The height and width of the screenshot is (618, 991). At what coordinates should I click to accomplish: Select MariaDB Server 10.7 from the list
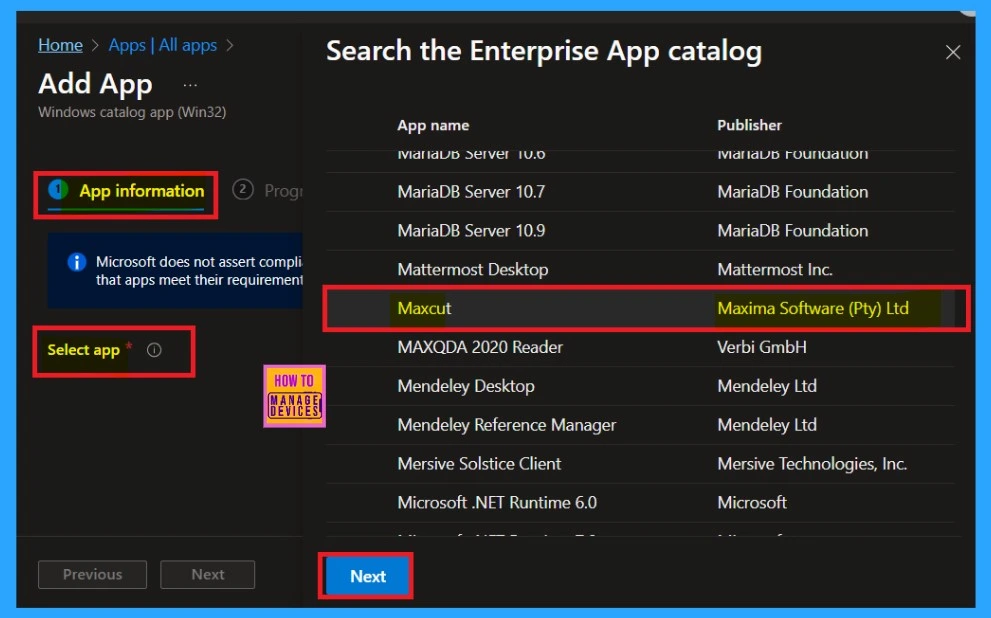tap(640, 192)
